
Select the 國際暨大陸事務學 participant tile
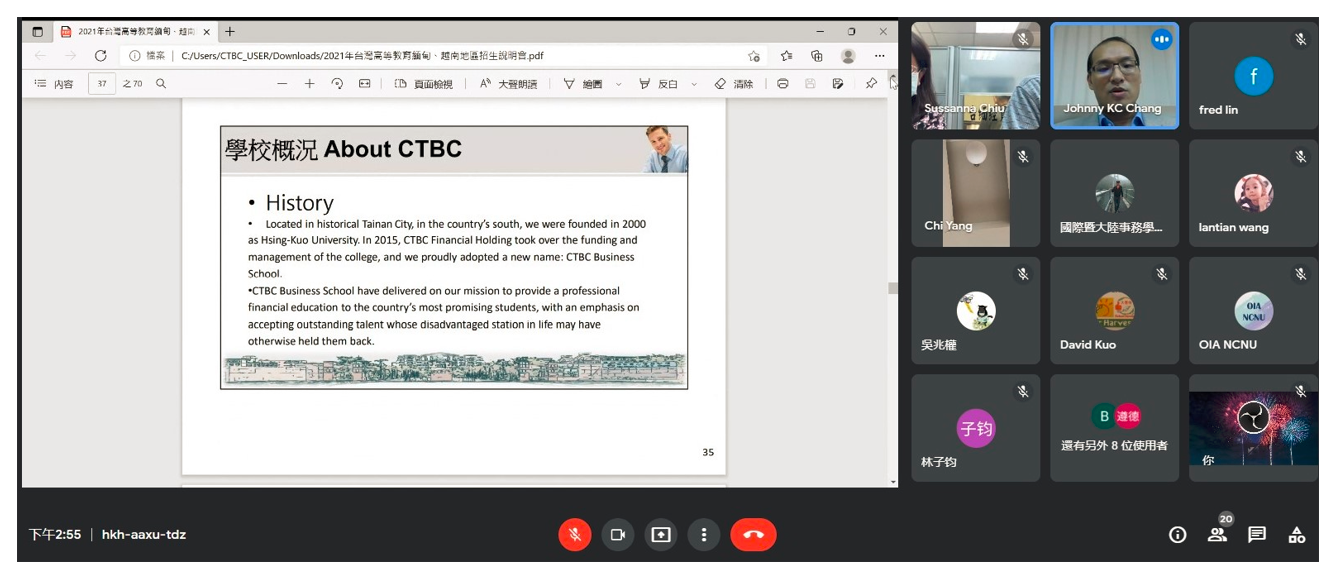pyautogui.click(x=1114, y=193)
